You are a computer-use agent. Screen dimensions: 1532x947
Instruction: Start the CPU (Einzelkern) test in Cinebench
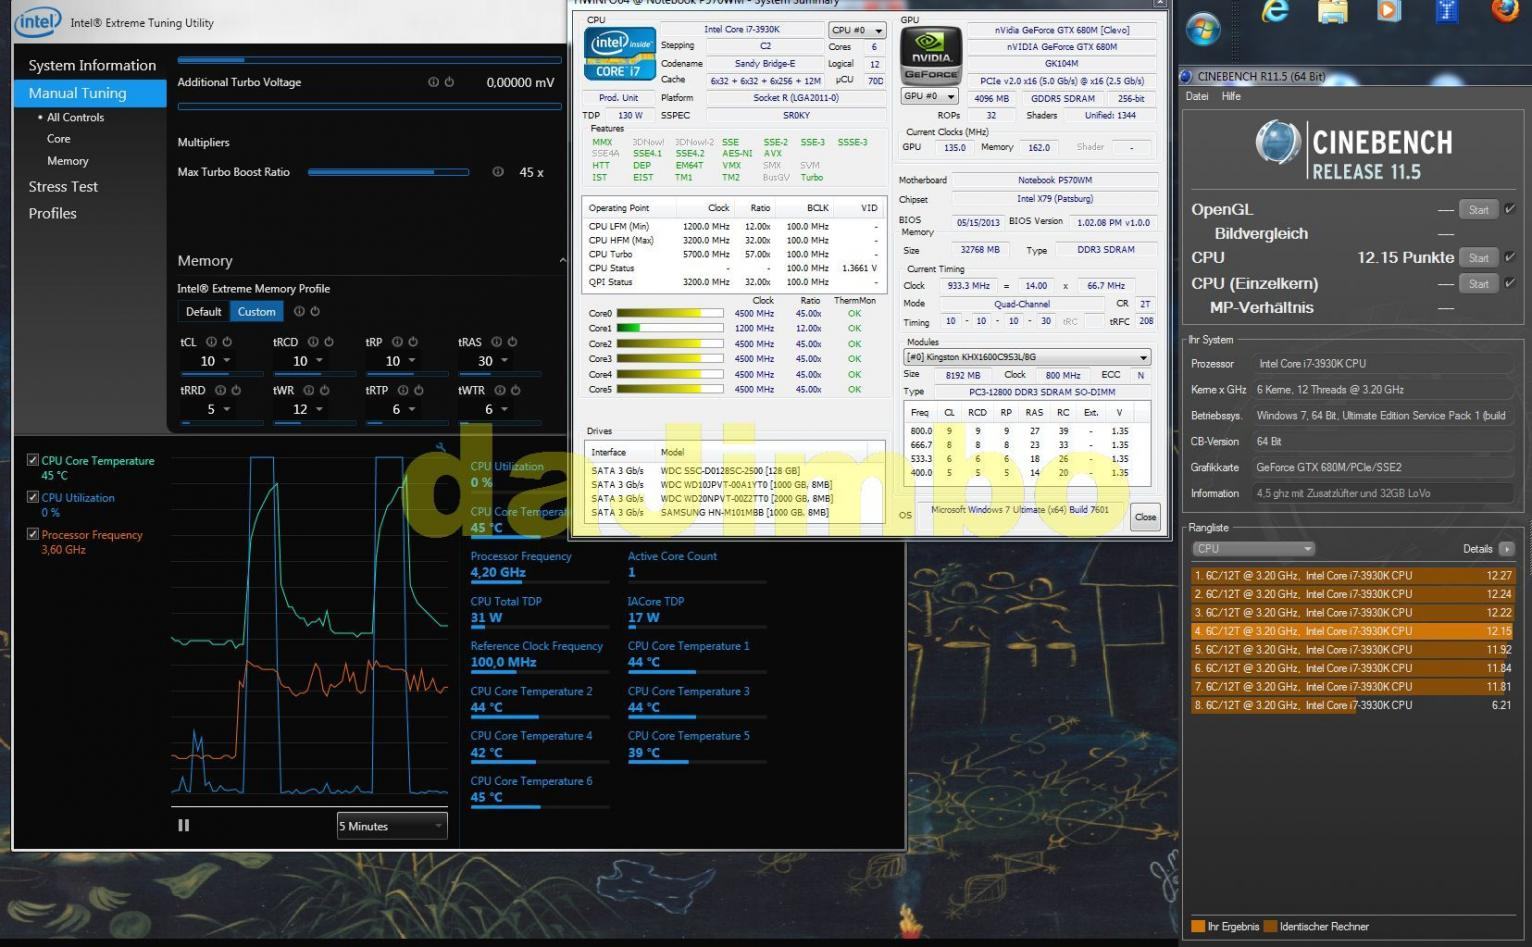[1479, 283]
